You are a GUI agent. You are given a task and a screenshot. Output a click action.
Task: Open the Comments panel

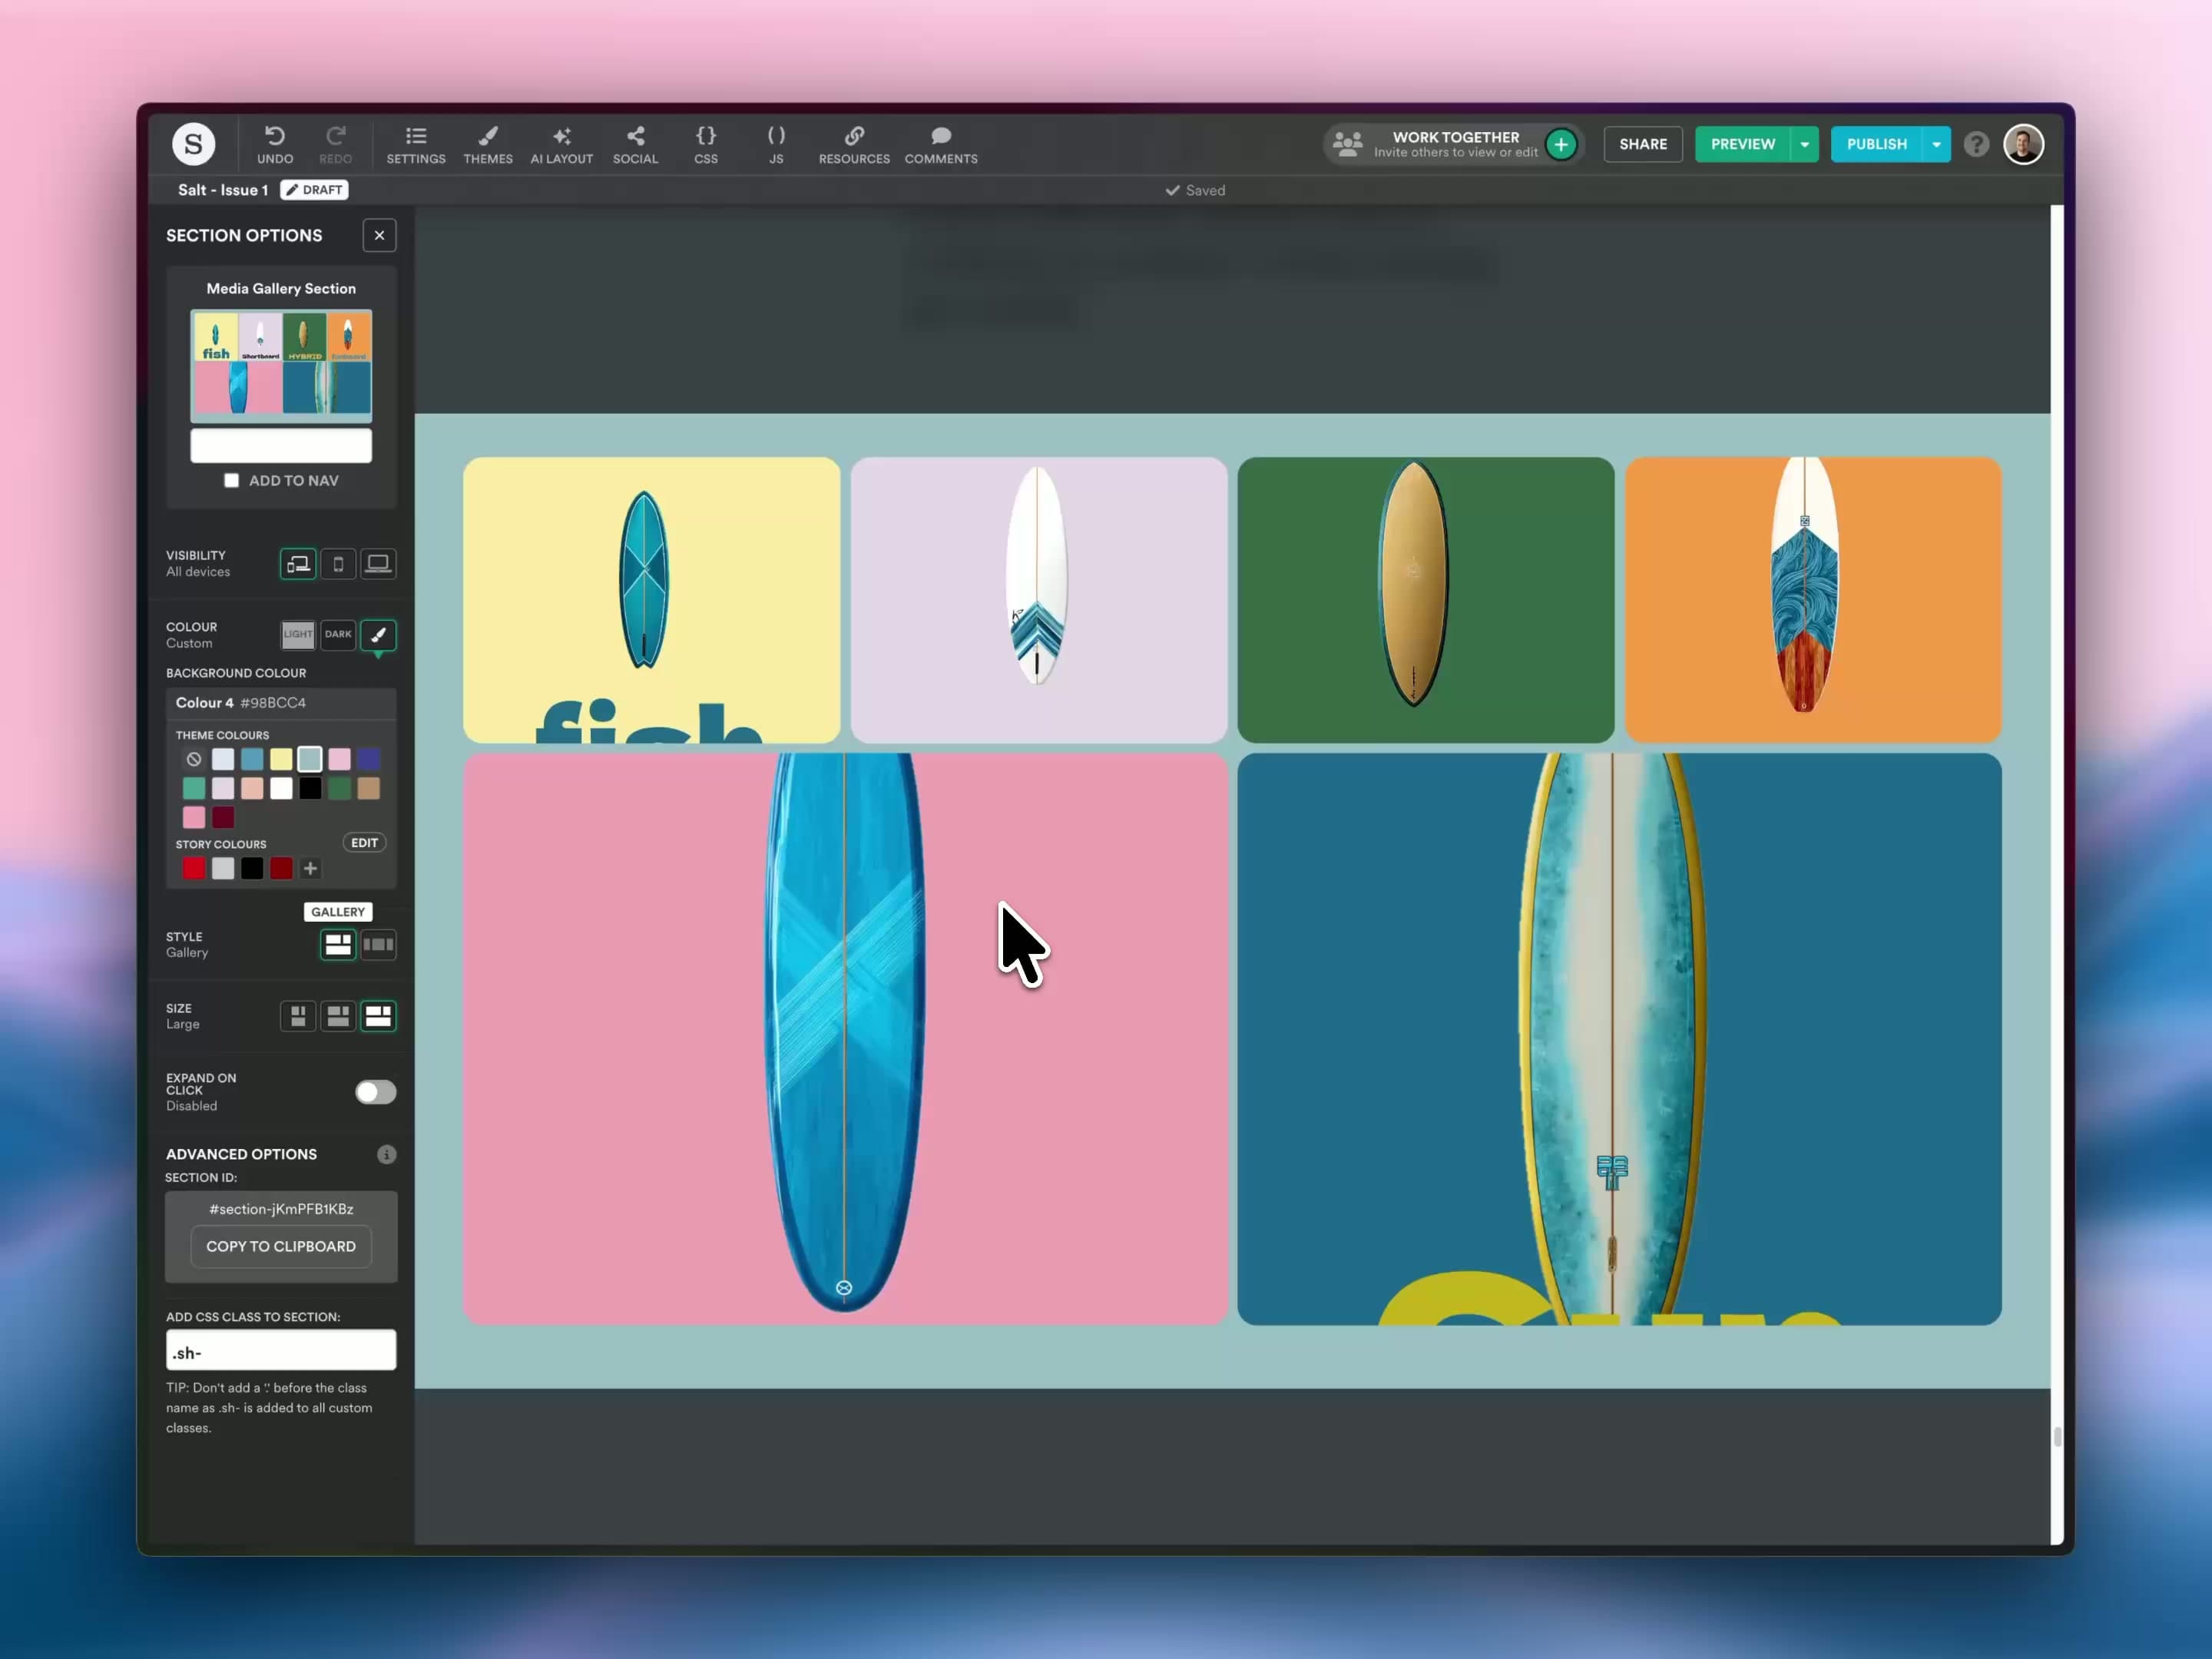[940, 144]
